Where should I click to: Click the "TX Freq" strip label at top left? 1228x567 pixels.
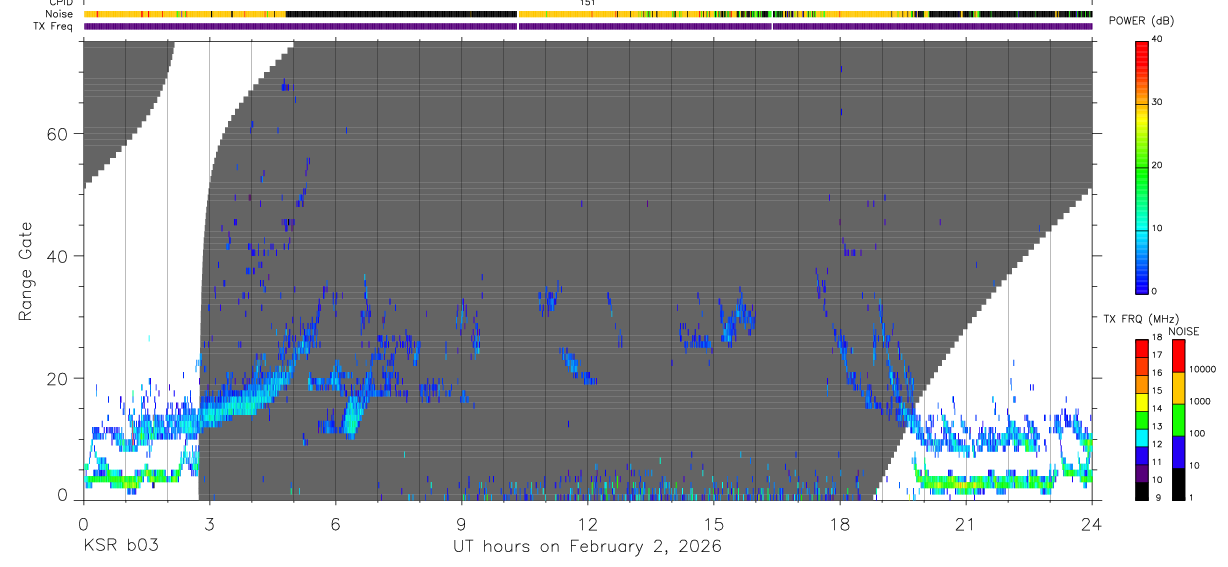point(54,26)
